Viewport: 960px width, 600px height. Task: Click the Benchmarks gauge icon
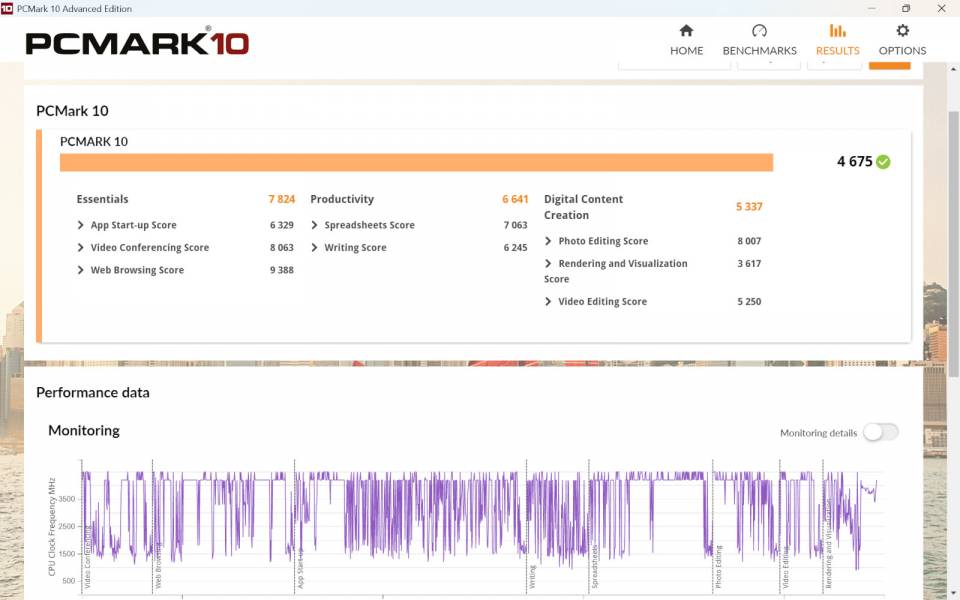point(759,31)
